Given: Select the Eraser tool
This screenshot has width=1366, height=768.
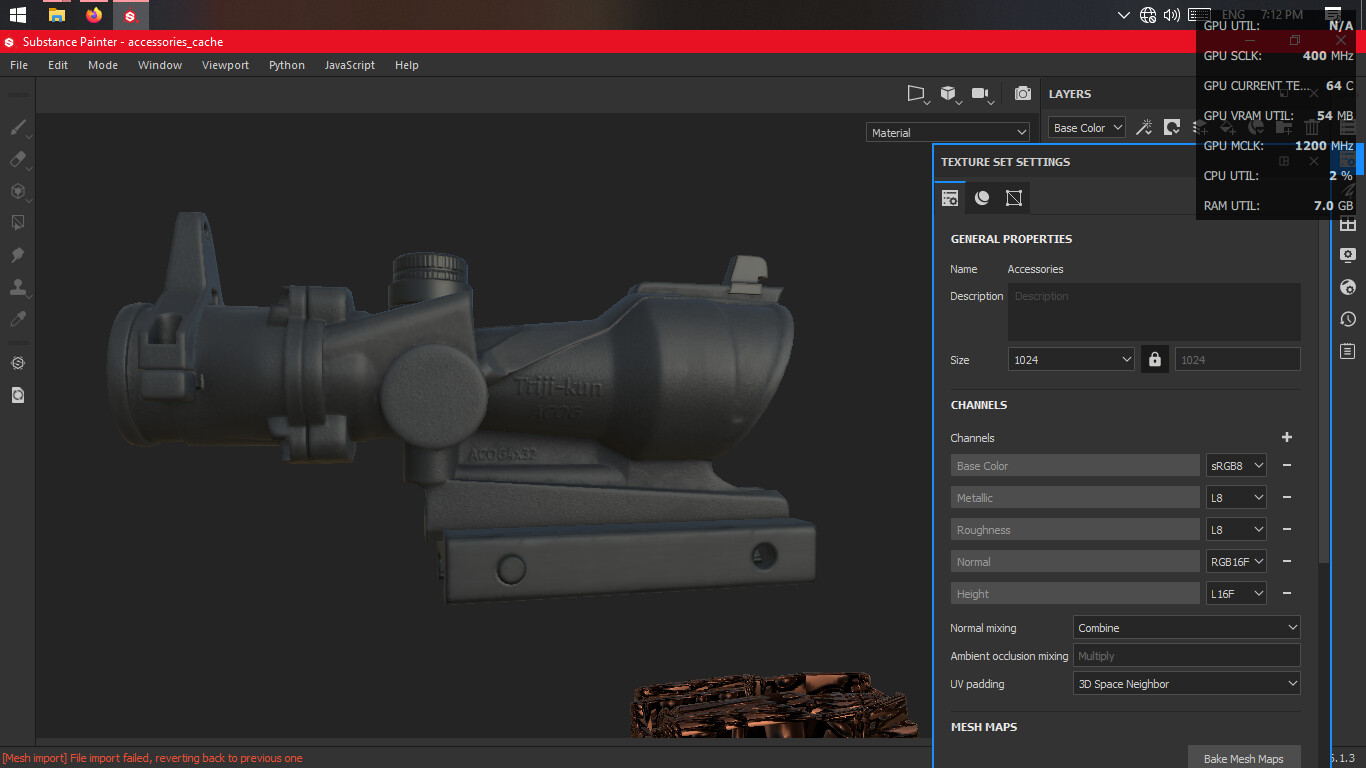Looking at the screenshot, I should coord(17,160).
